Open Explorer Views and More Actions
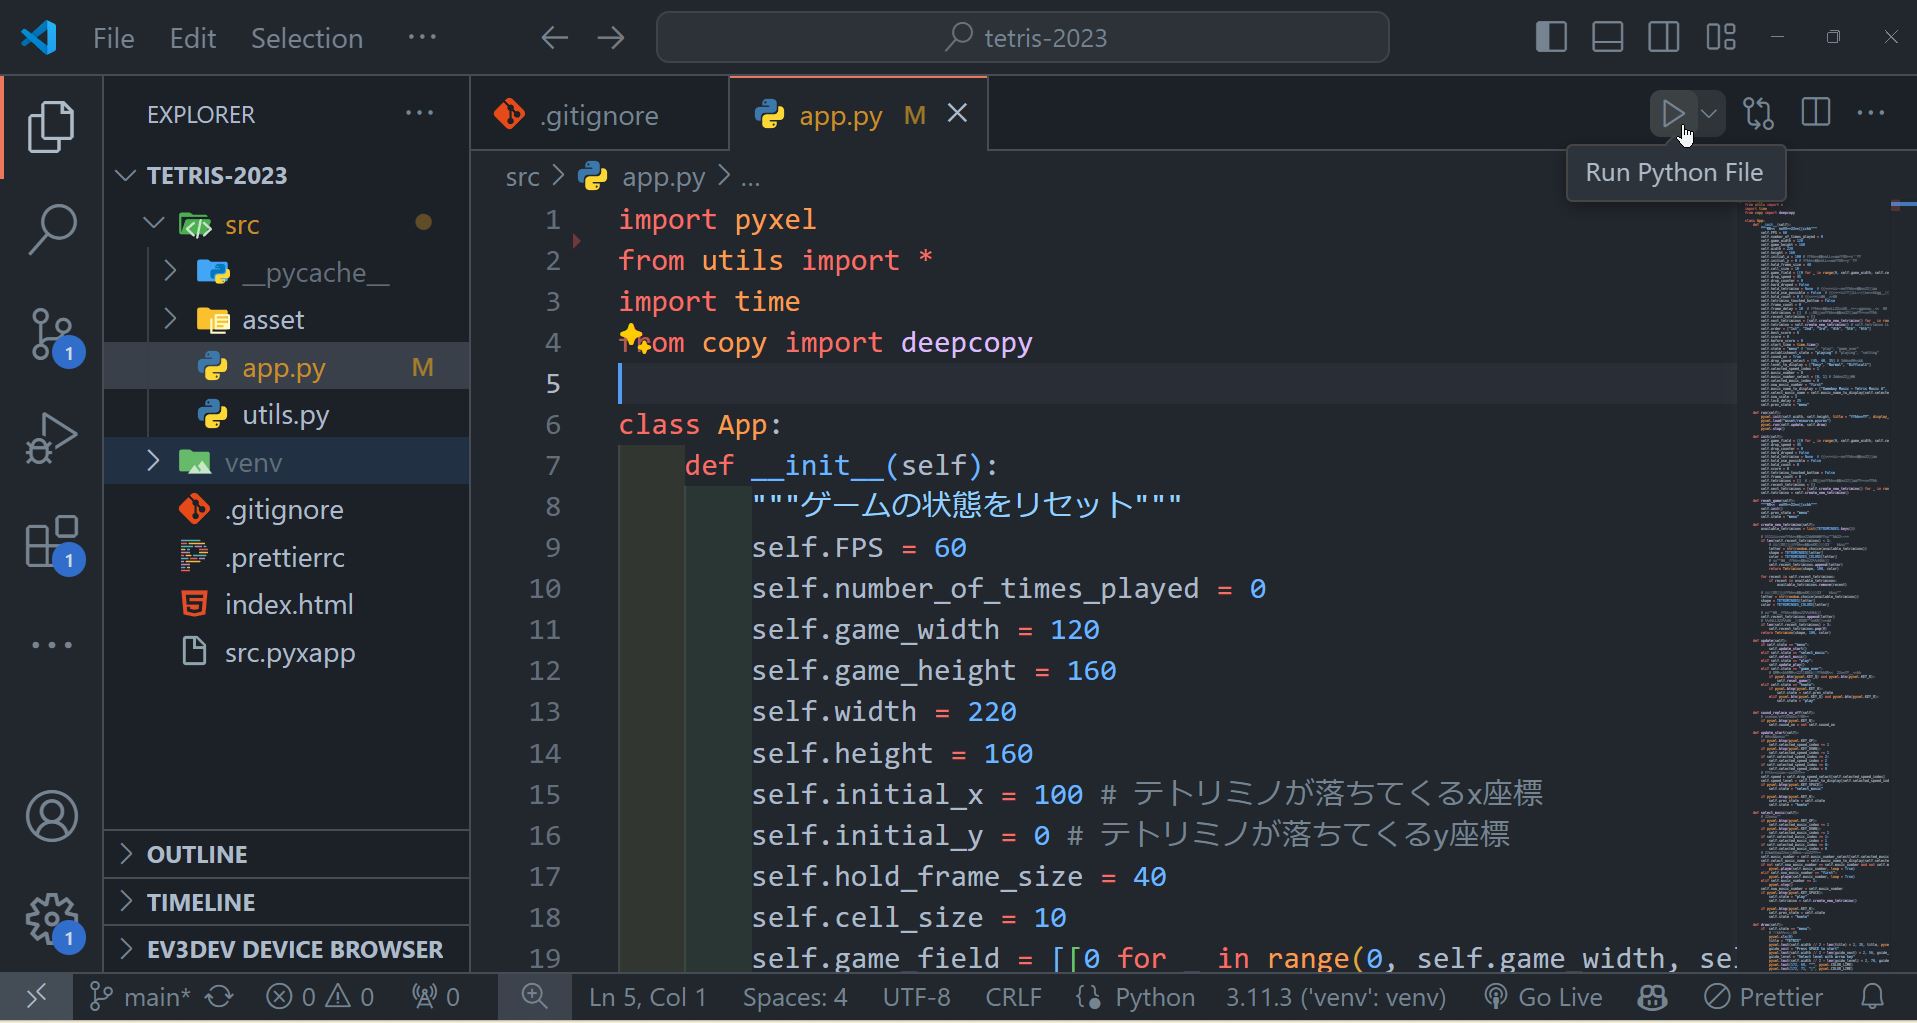The width and height of the screenshot is (1917, 1023). tap(419, 113)
